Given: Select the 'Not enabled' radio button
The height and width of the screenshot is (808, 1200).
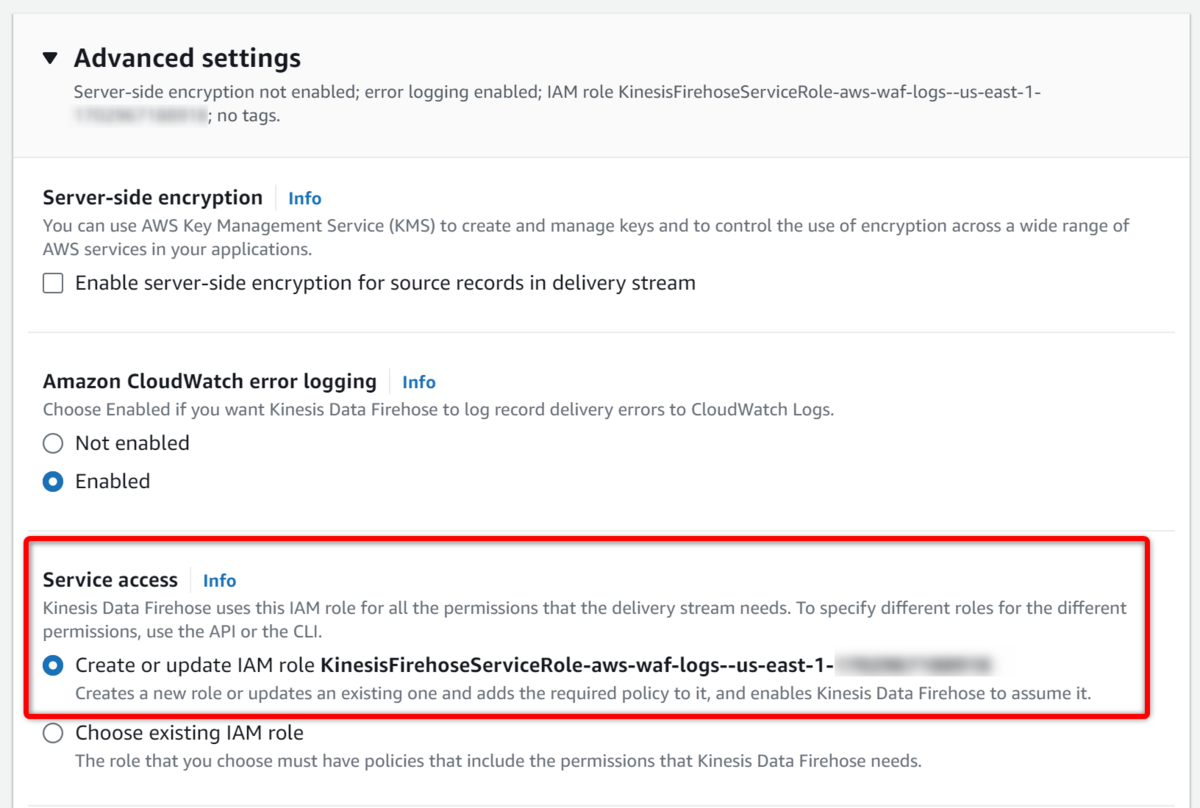Looking at the screenshot, I should [x=53, y=443].
